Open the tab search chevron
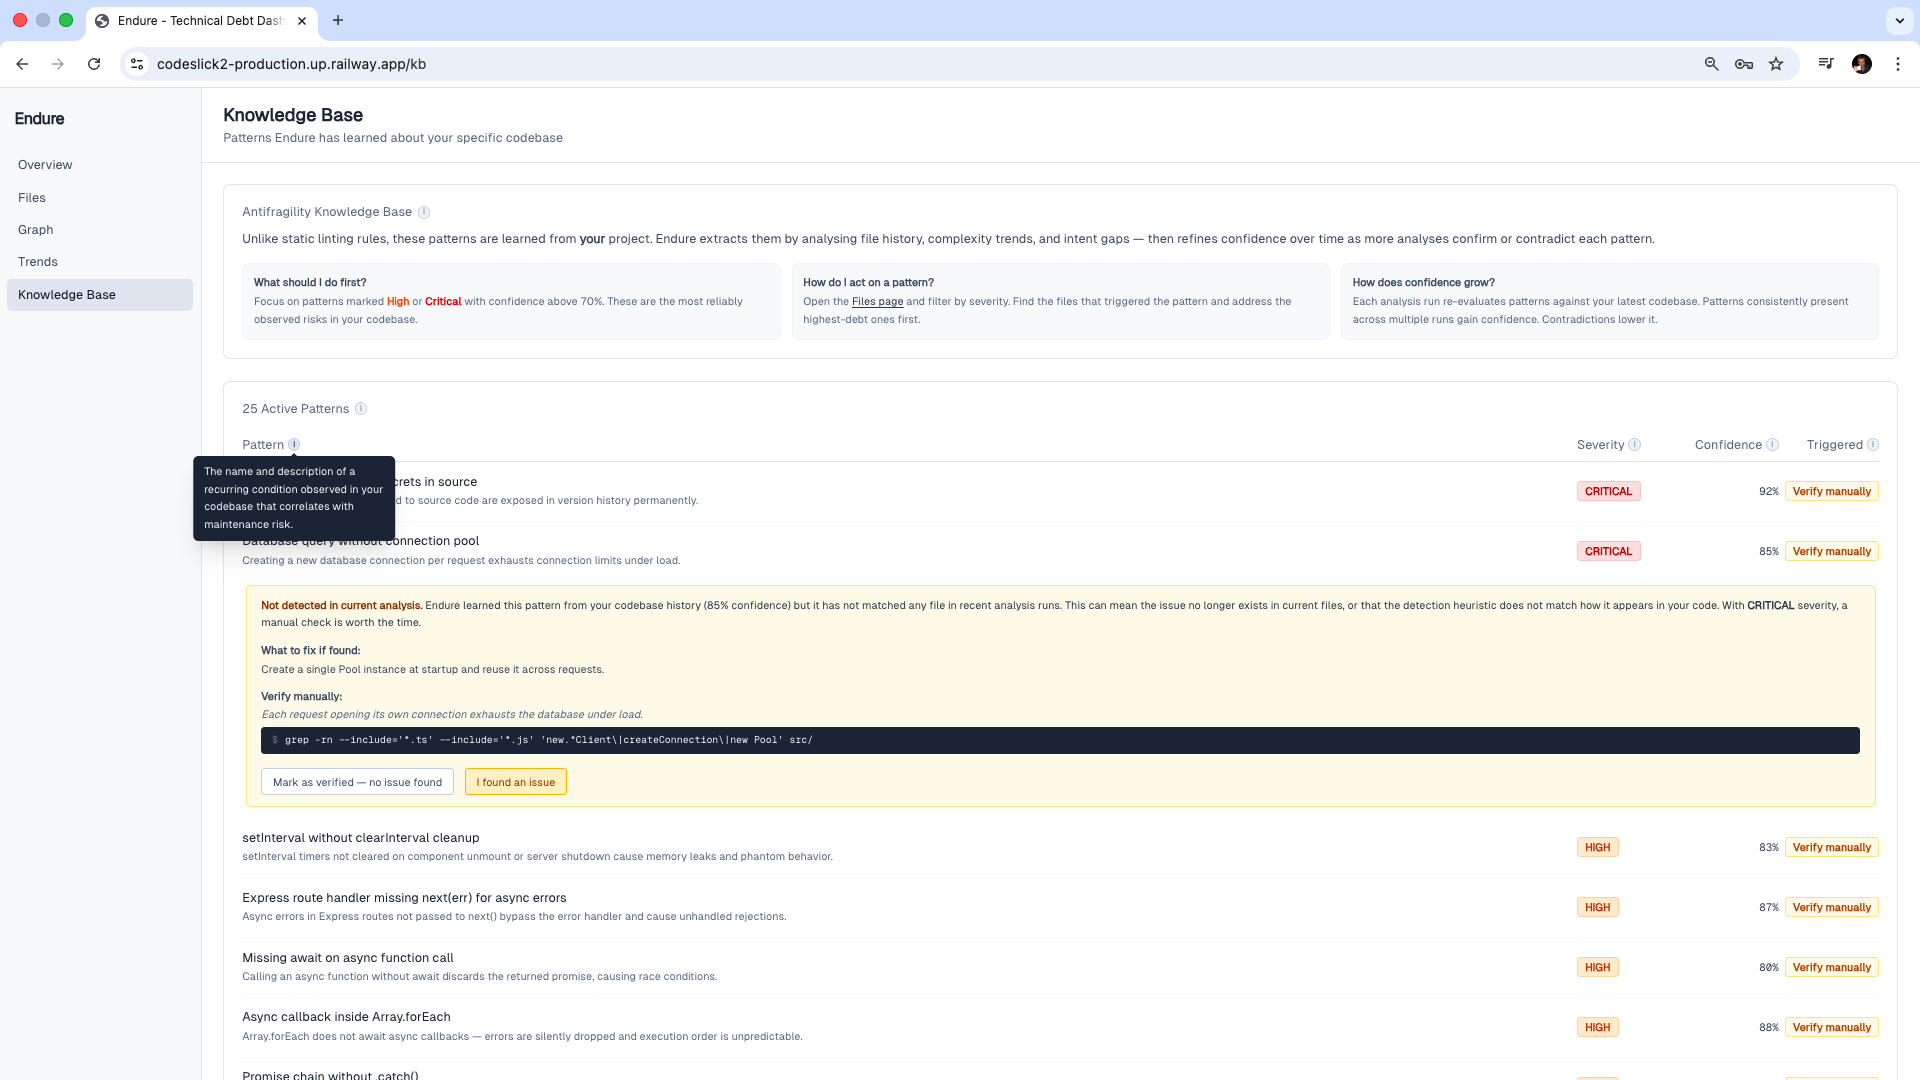1920x1080 pixels. click(x=1899, y=21)
